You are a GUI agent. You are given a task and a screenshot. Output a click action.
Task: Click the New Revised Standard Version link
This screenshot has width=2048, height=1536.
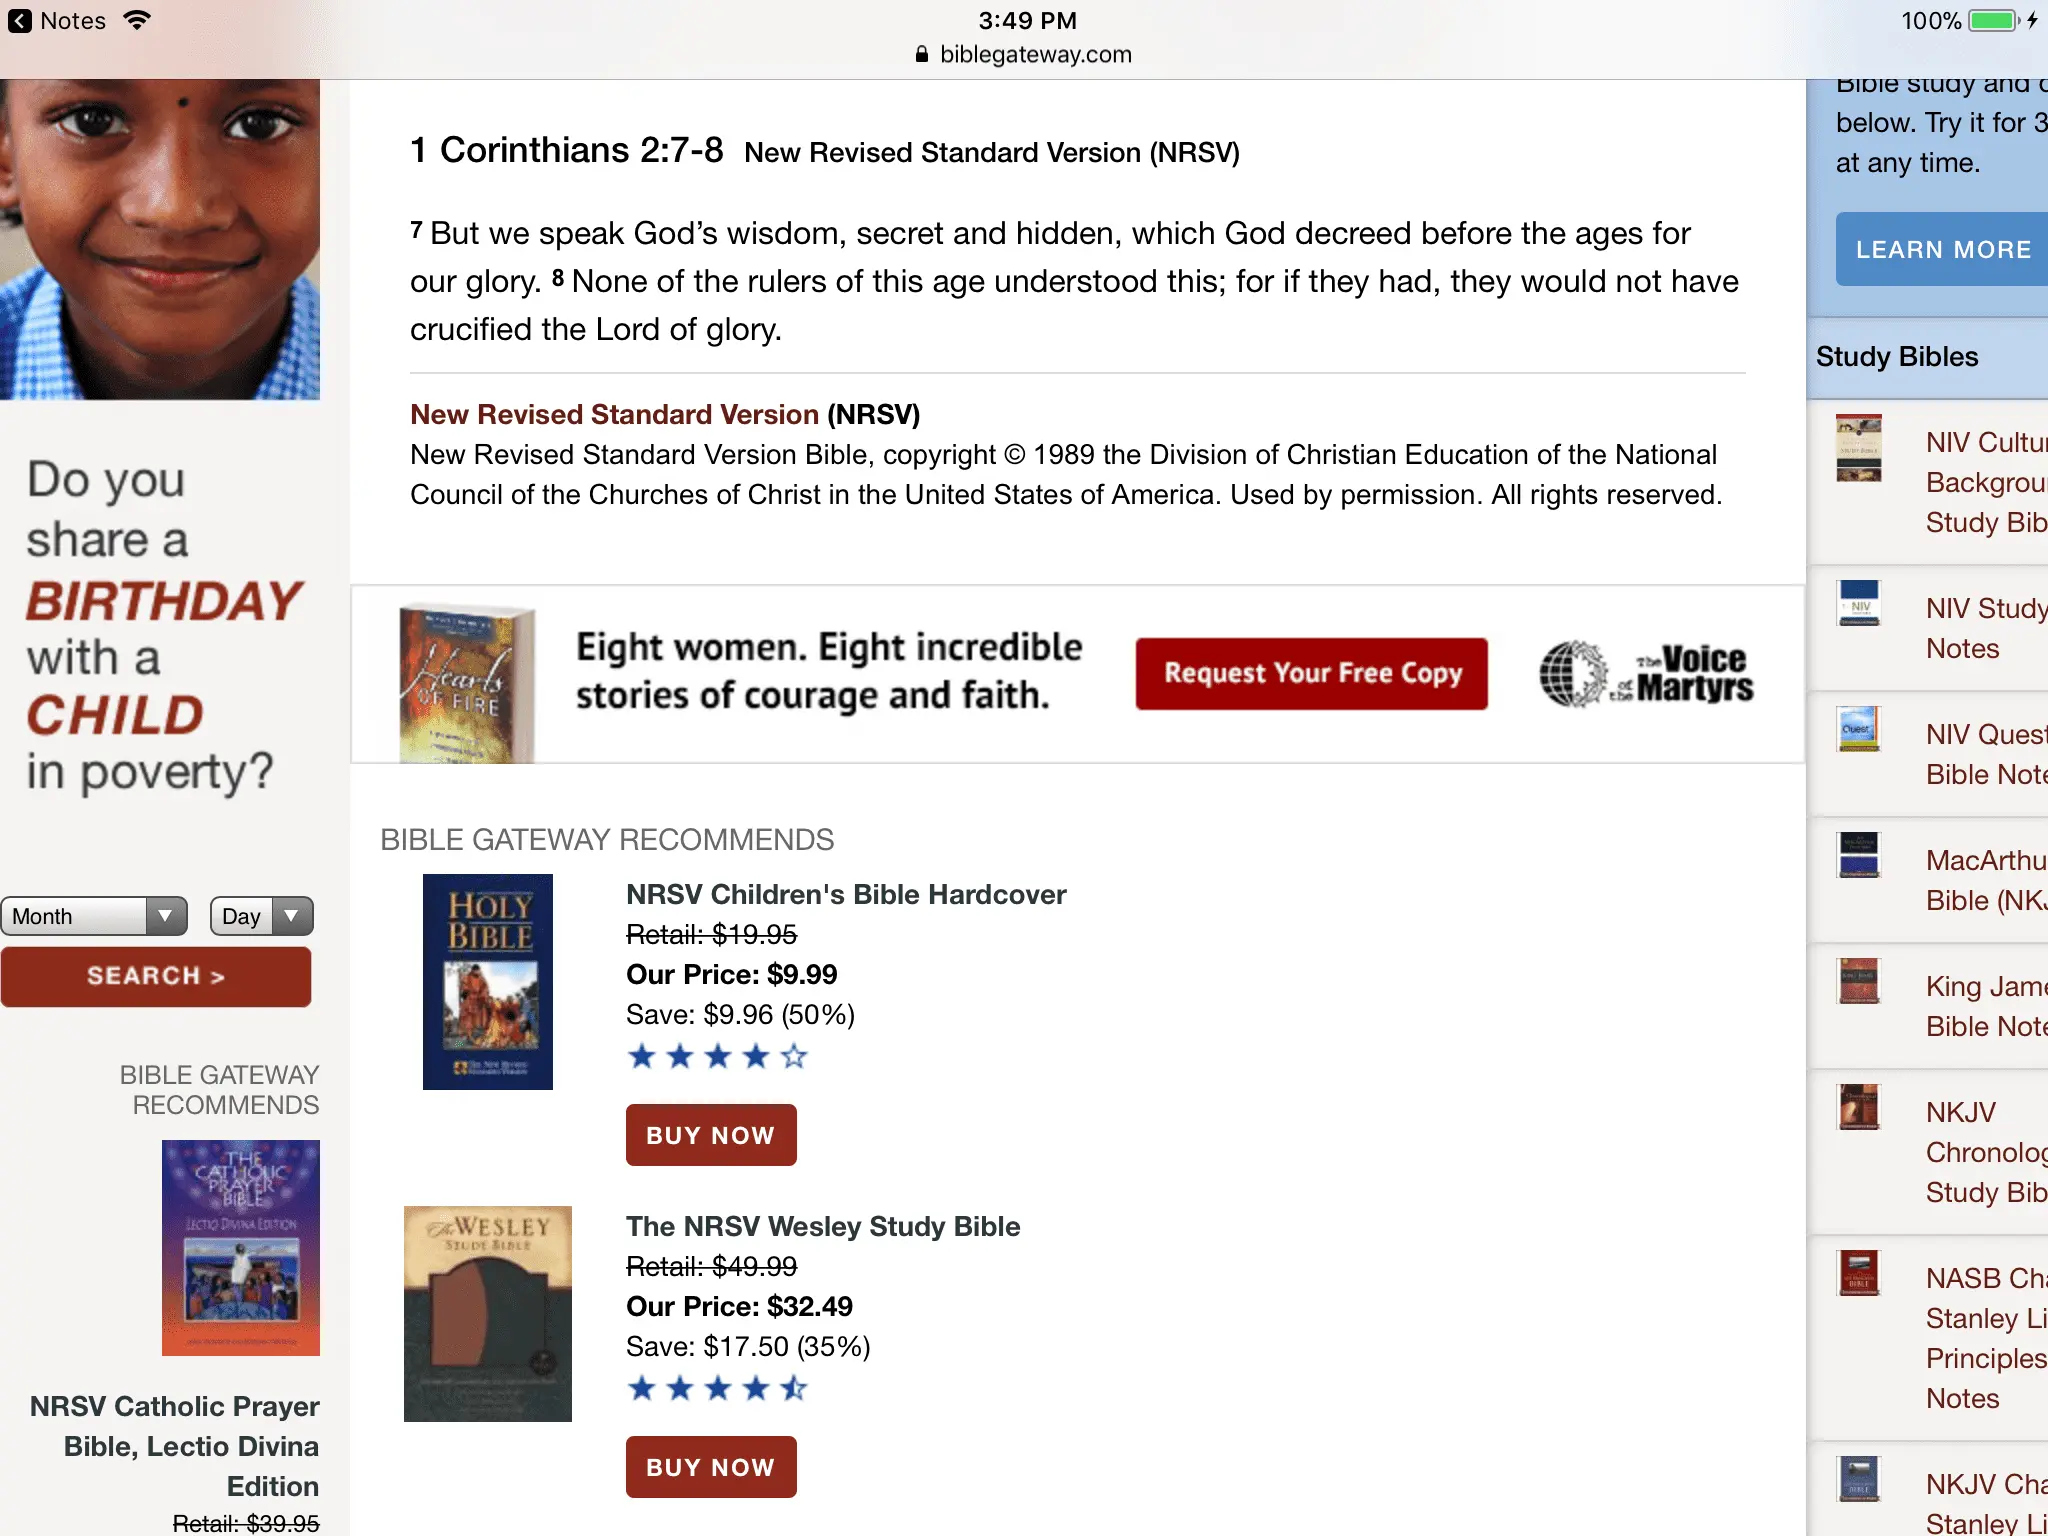coord(614,414)
